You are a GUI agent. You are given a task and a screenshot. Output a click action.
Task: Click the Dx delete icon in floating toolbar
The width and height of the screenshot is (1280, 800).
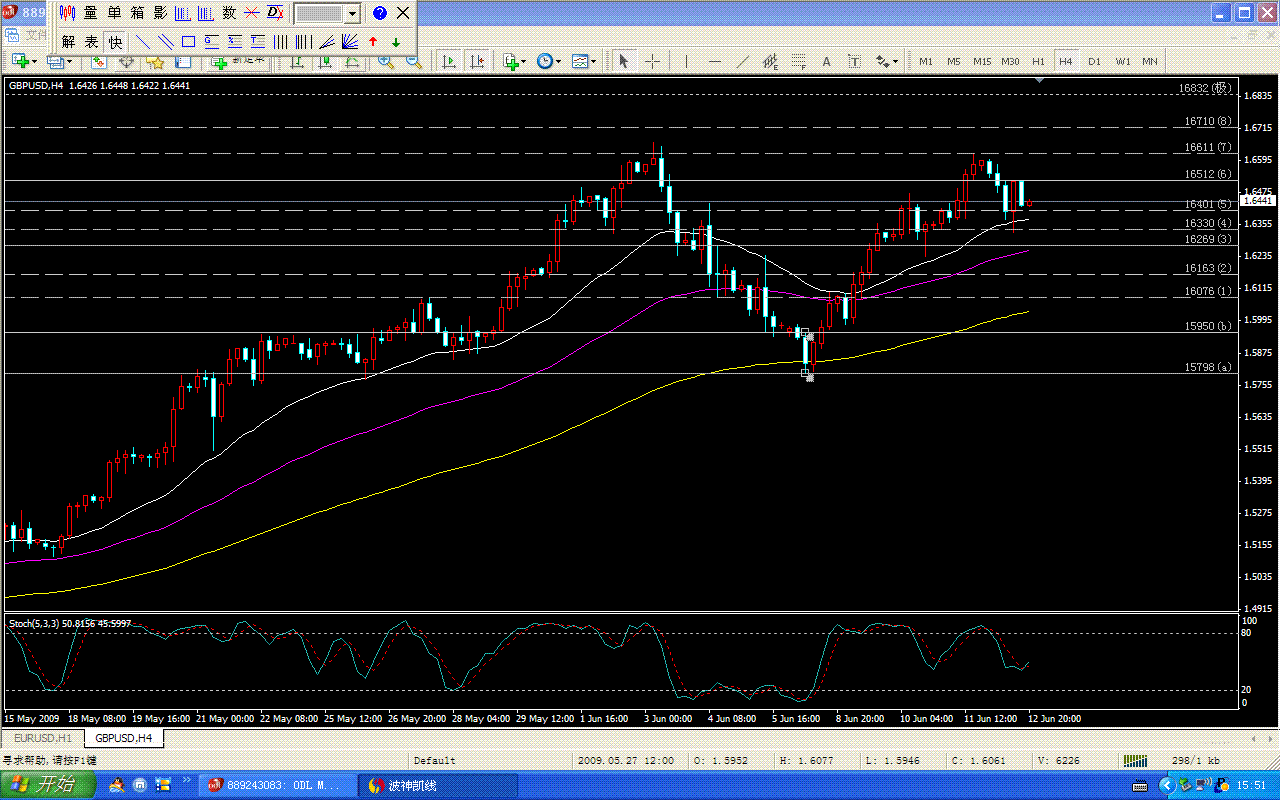275,13
